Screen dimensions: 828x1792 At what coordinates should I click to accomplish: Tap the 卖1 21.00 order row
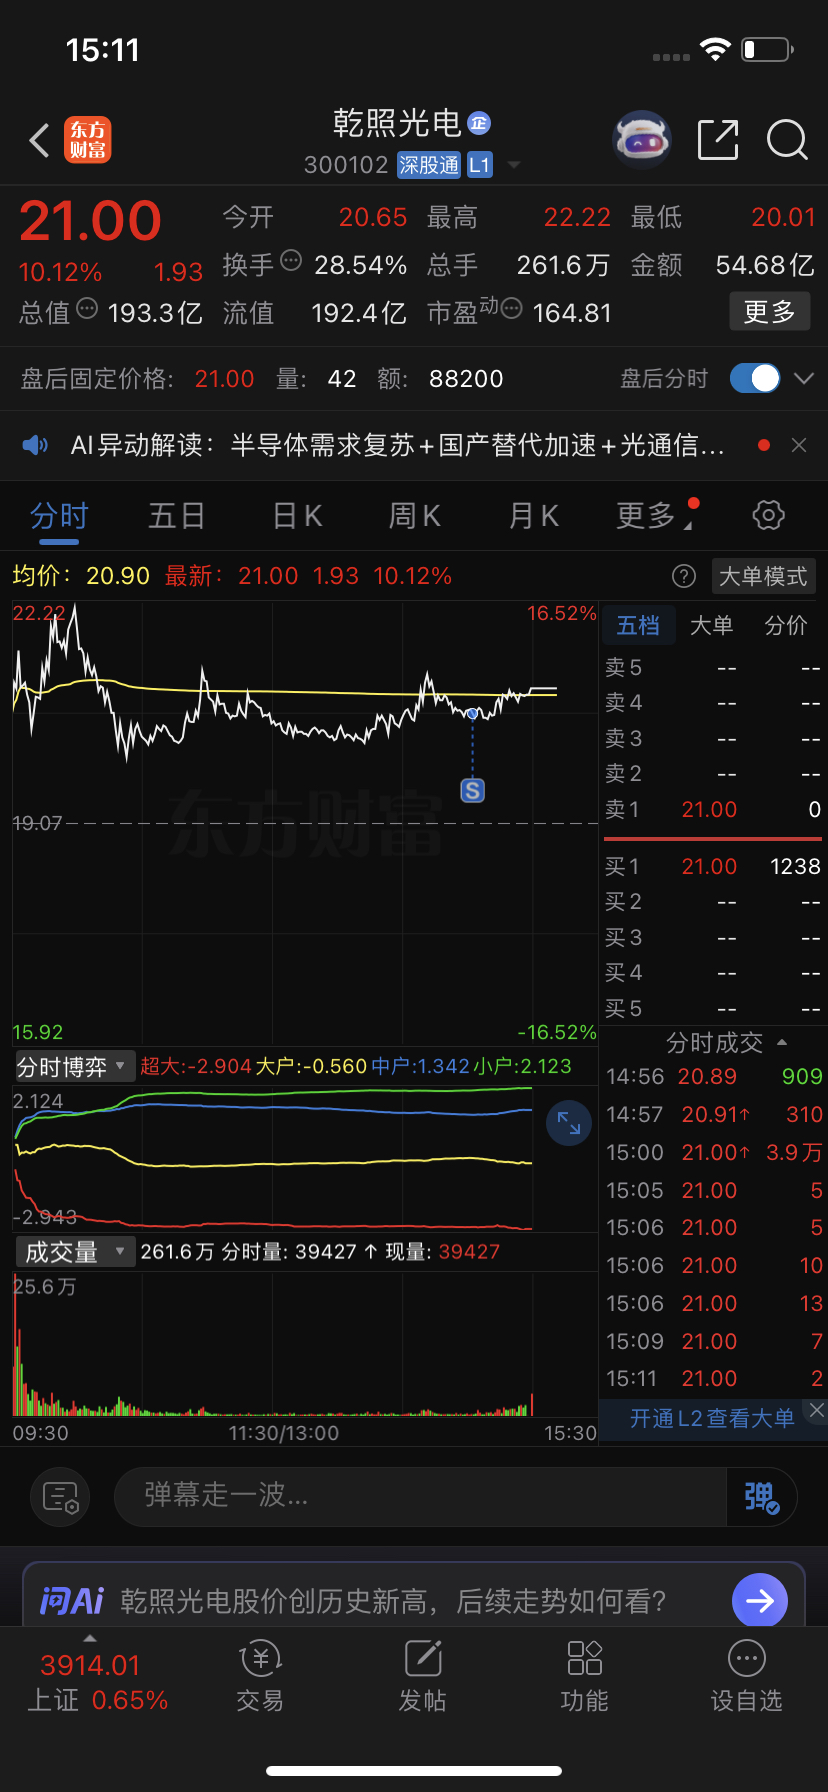(x=712, y=809)
